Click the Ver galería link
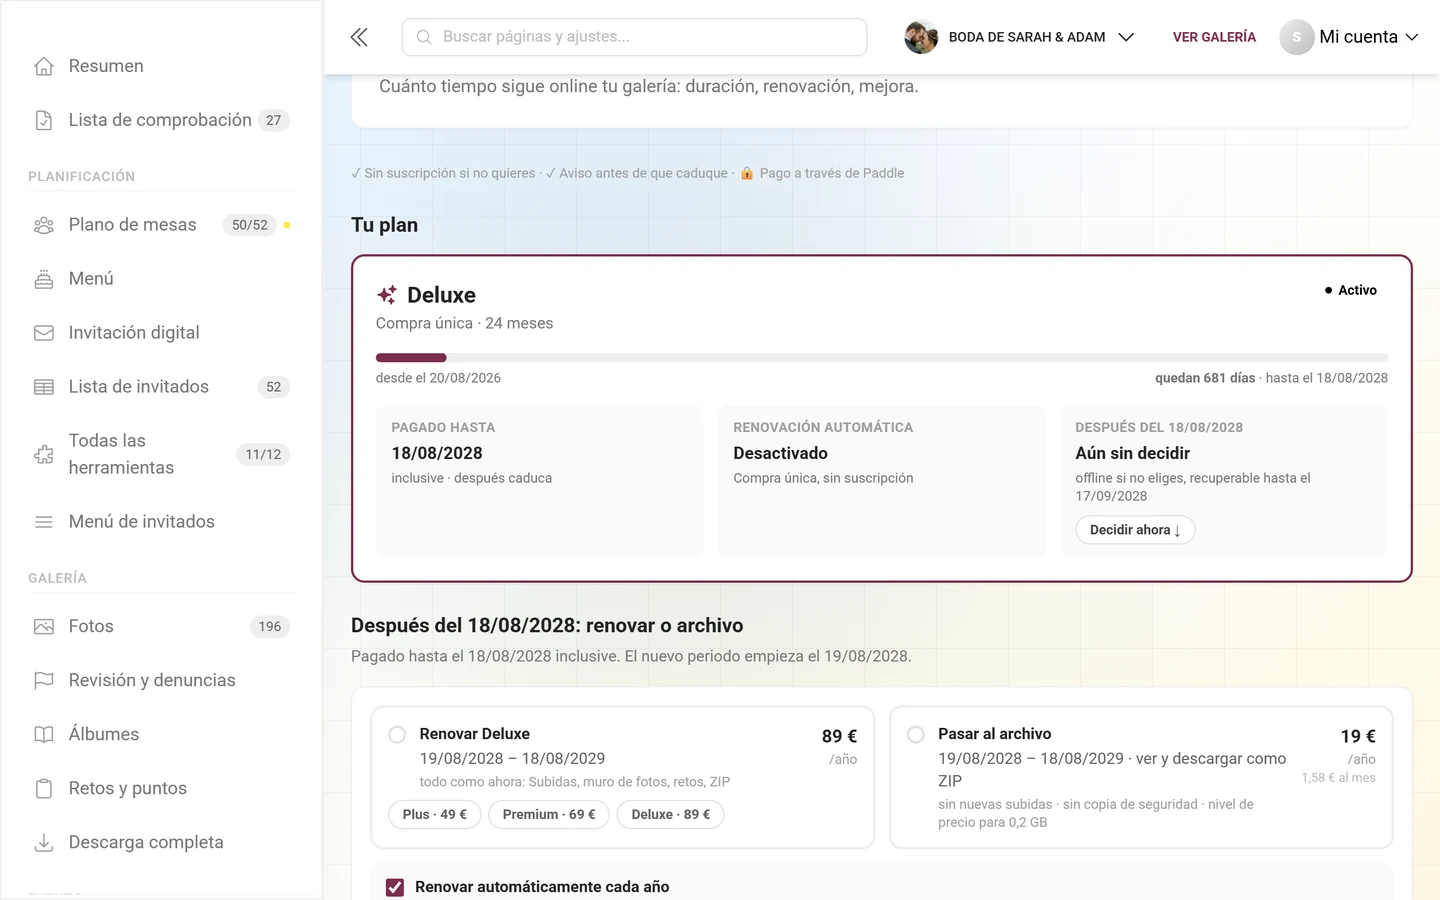 (x=1214, y=37)
